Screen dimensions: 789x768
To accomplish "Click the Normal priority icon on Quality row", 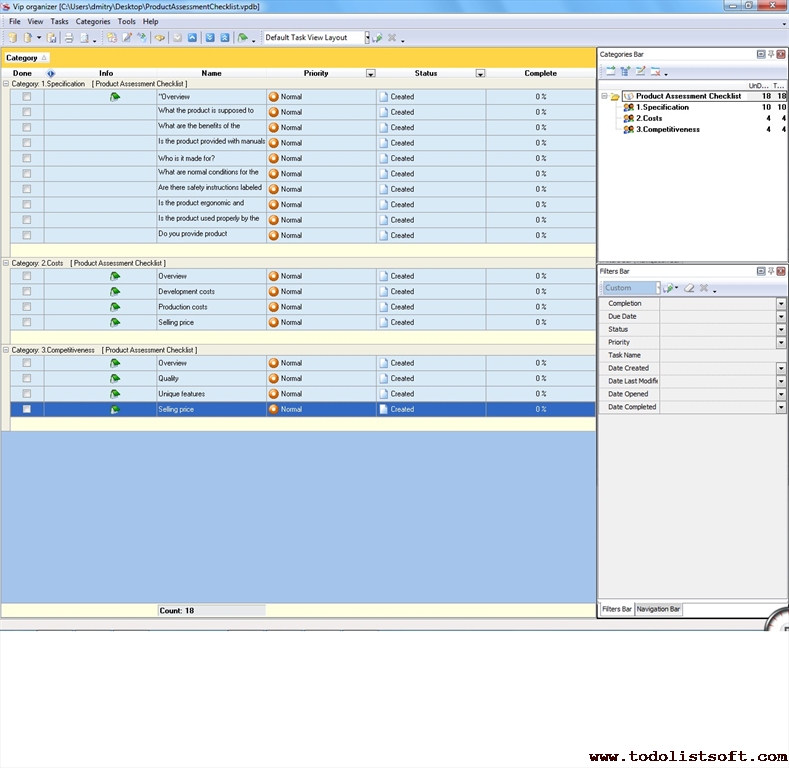I will point(273,379).
